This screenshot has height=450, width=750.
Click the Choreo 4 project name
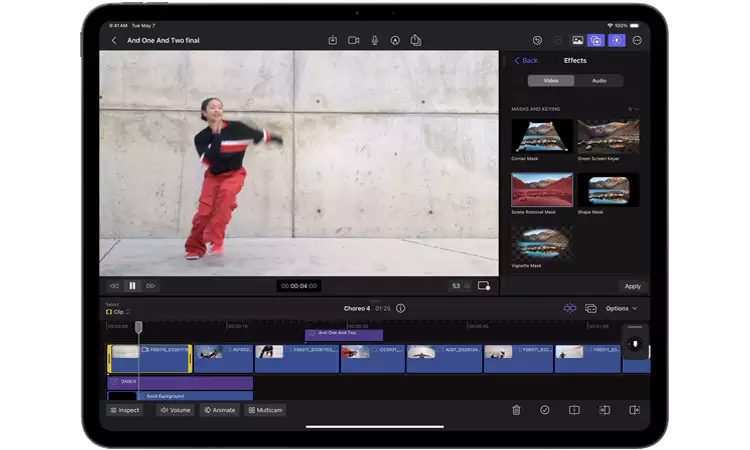(x=356, y=308)
